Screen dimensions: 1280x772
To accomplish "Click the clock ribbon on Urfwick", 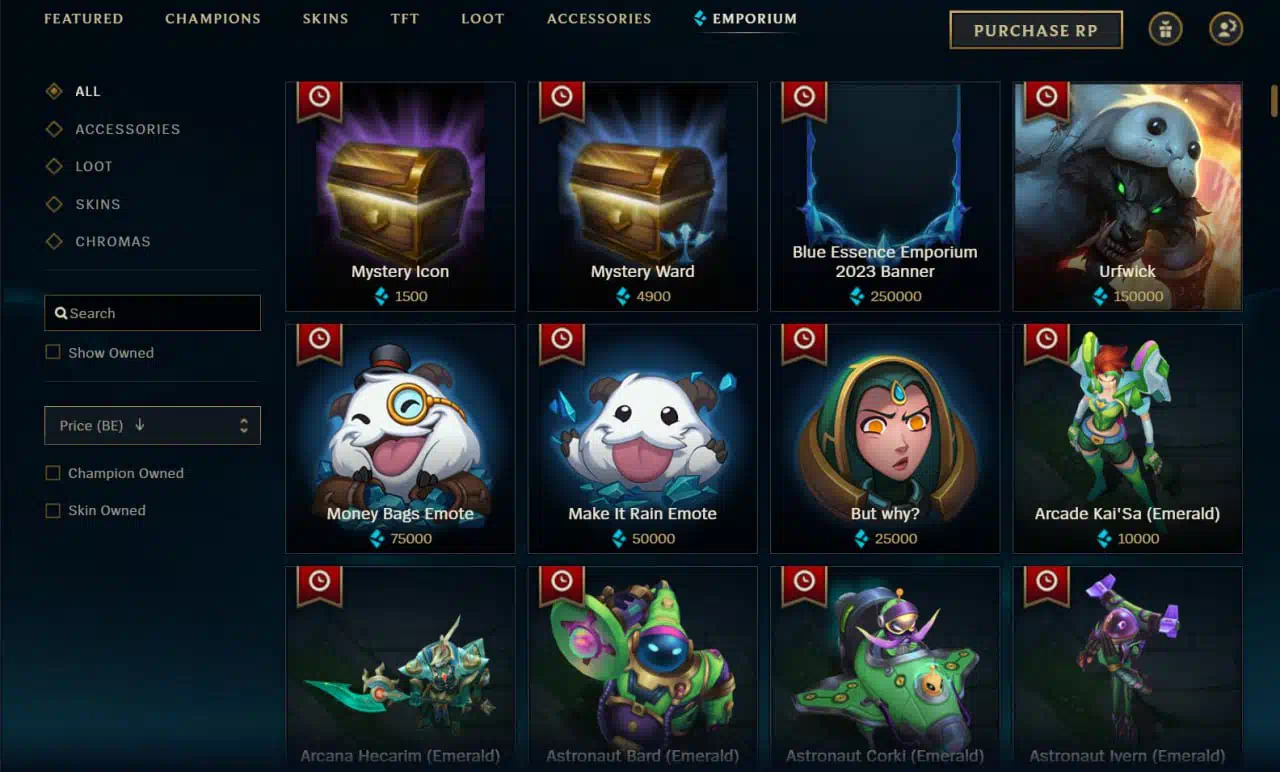I will pos(1047,98).
